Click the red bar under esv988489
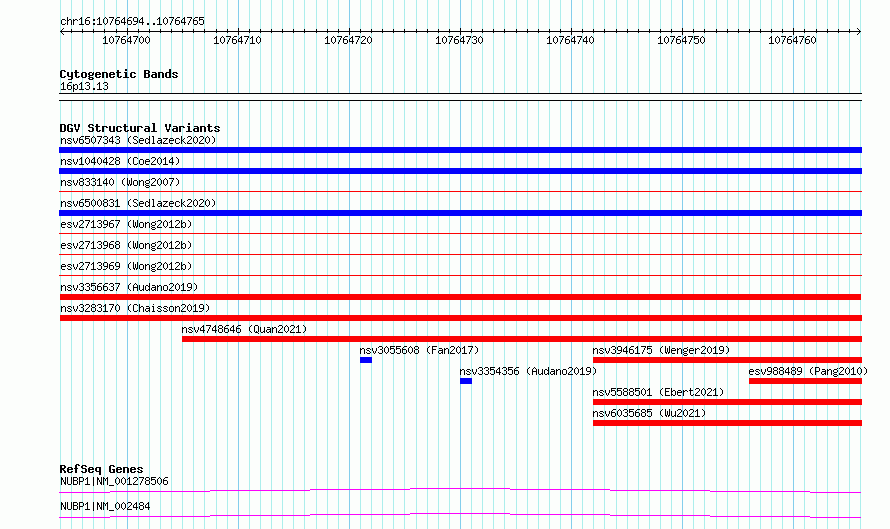This screenshot has width=890, height=529. click(805, 381)
